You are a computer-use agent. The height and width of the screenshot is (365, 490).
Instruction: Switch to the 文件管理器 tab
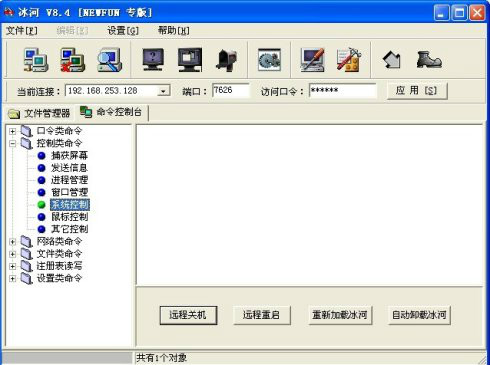39,113
